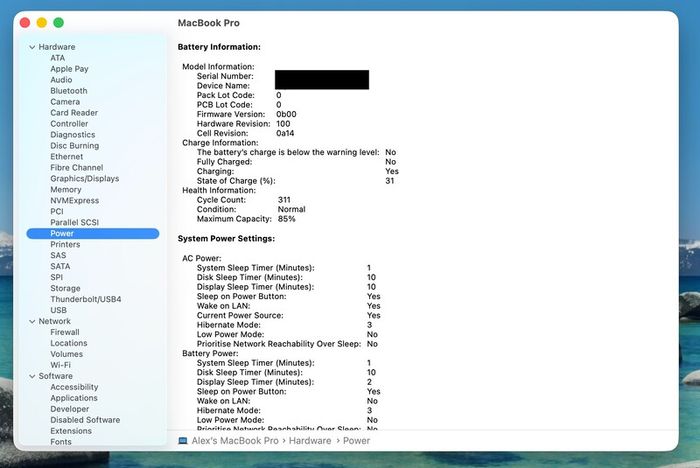
Task: Close the window with red button
Action: [x=25, y=22]
